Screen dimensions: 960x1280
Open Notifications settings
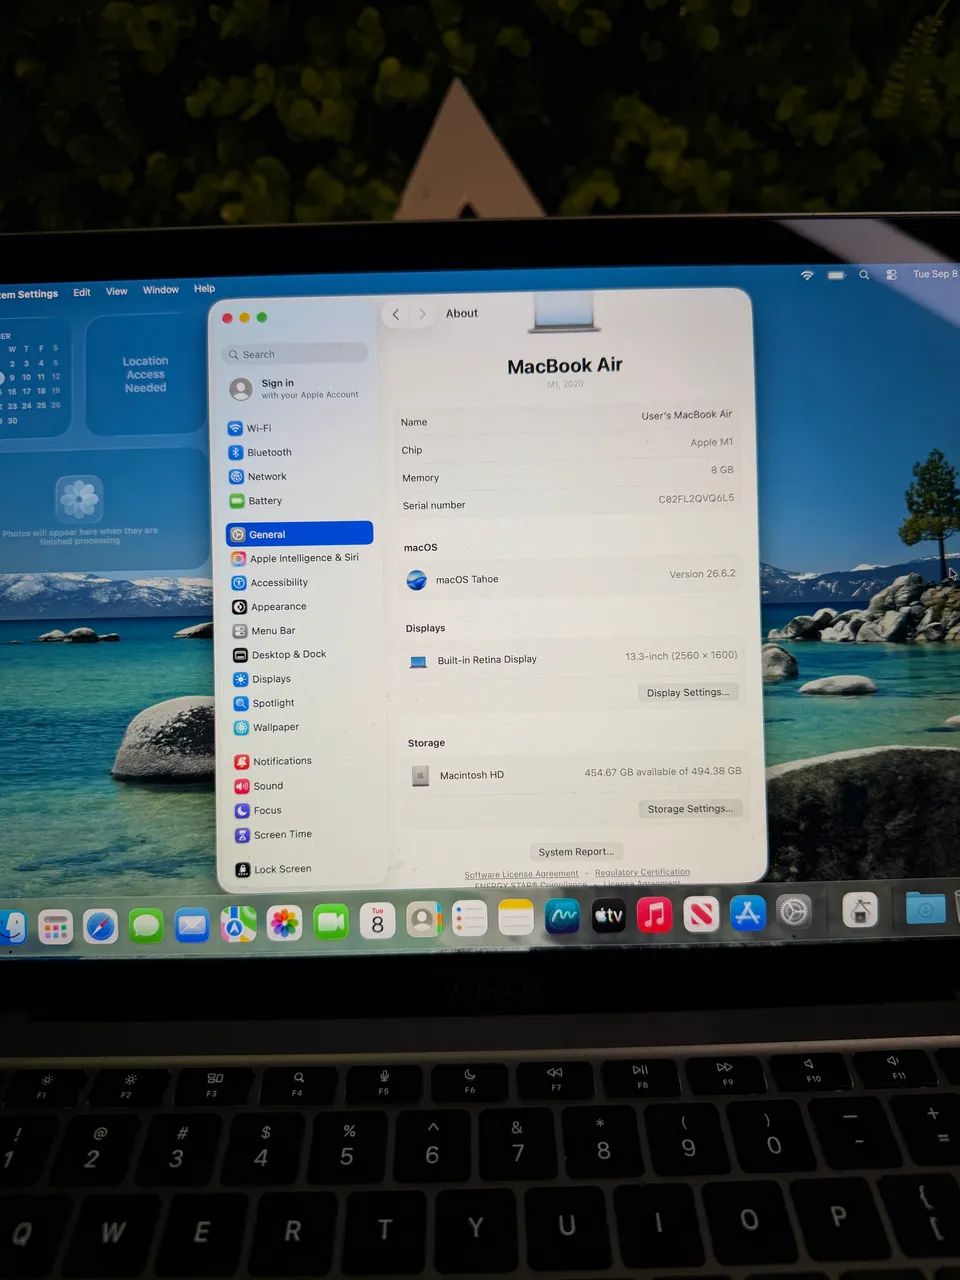(x=273, y=761)
